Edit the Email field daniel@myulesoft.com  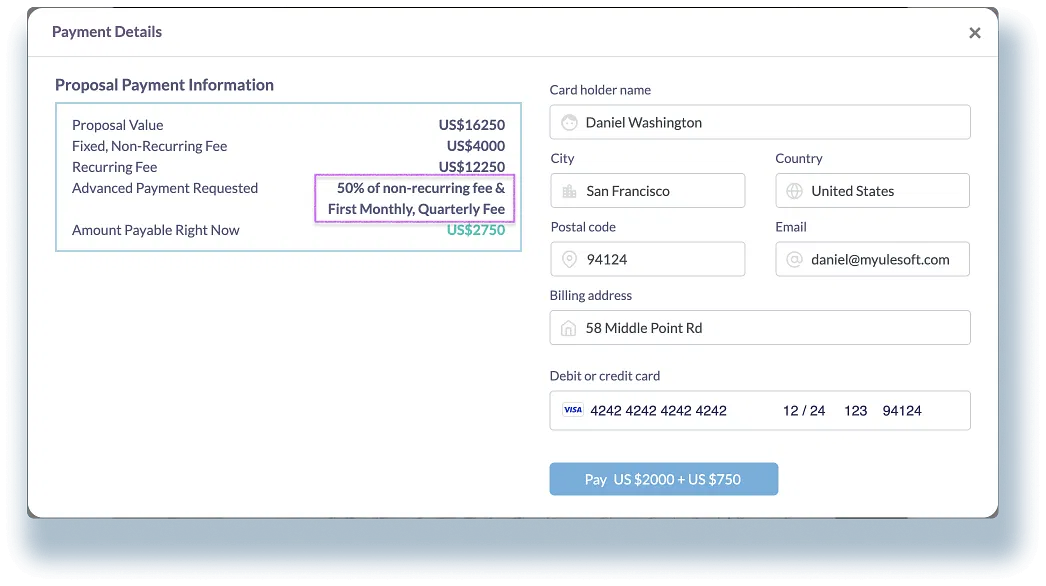tap(872, 260)
